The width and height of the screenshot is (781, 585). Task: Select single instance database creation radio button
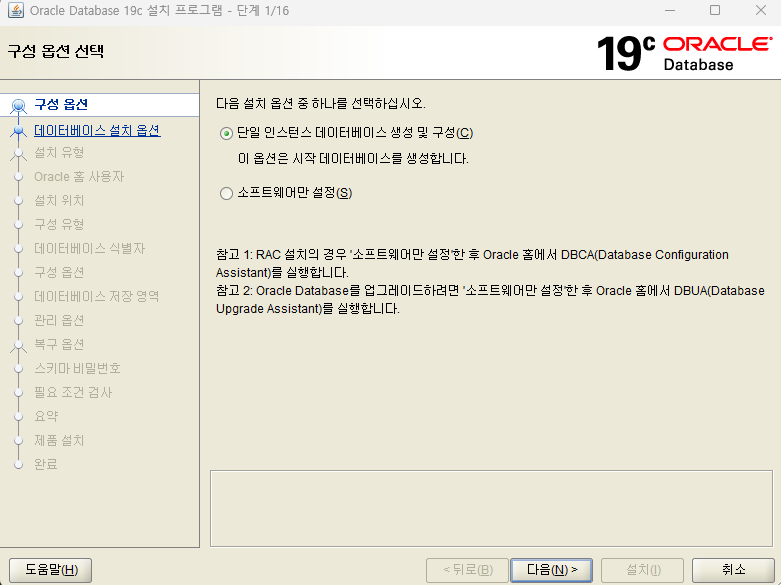(226, 134)
